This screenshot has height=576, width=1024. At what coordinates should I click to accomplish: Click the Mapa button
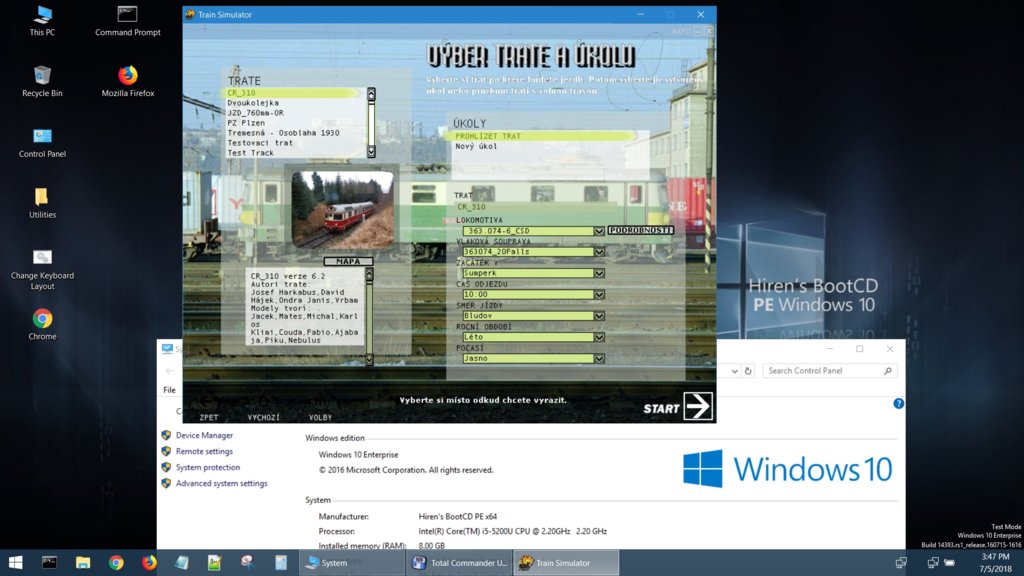pos(348,261)
